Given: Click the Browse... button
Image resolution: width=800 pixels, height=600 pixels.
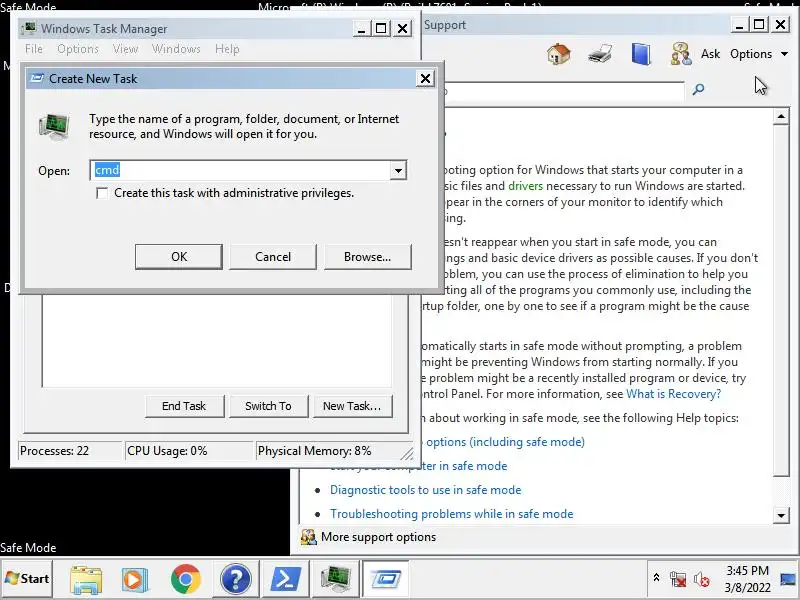Looking at the screenshot, I should (x=367, y=257).
